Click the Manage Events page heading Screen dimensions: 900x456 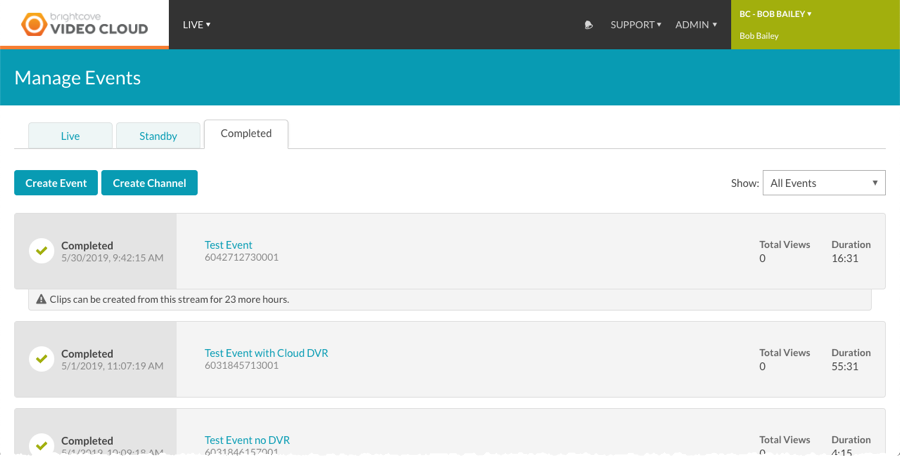[77, 78]
